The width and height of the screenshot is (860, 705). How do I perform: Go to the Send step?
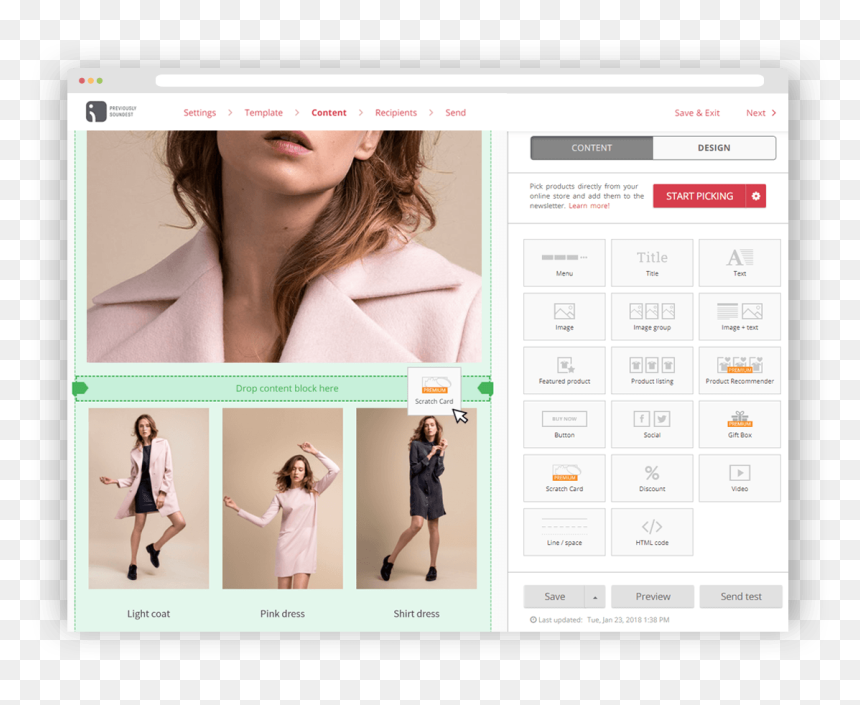[455, 112]
